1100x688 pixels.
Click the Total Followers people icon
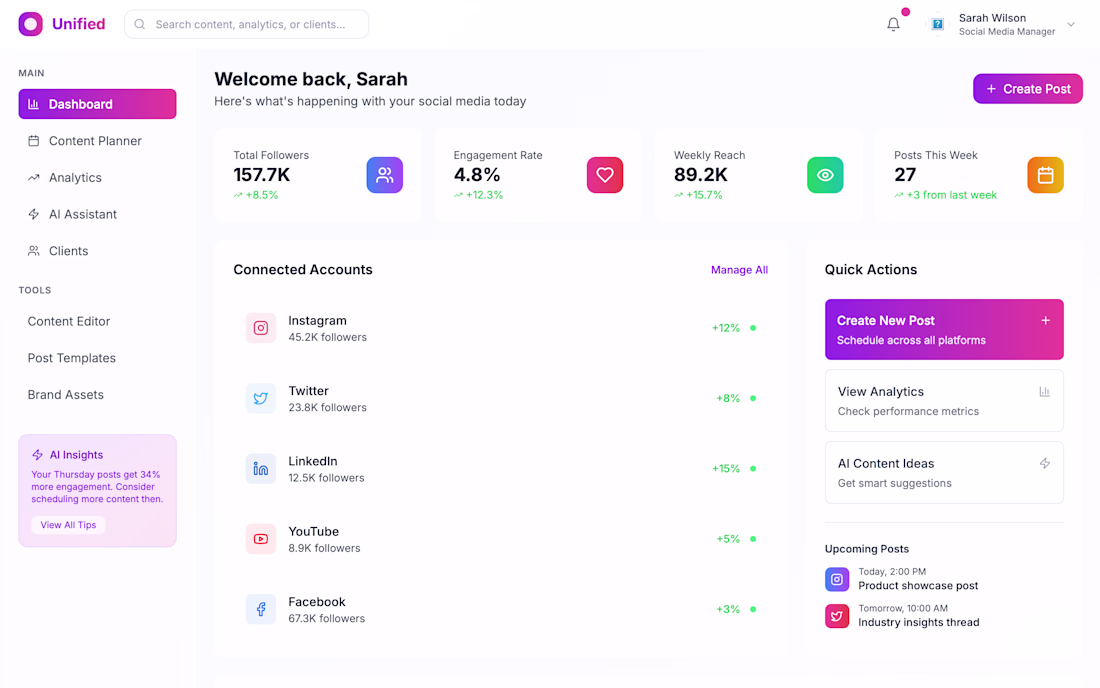[x=384, y=175]
